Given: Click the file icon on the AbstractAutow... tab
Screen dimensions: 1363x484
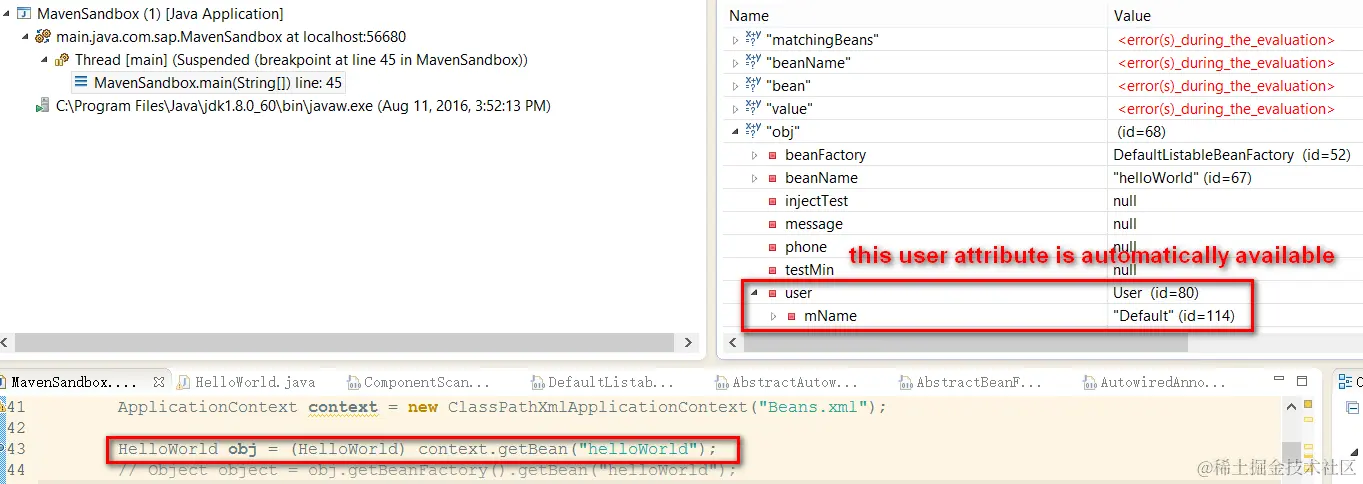Looking at the screenshot, I should point(723,382).
